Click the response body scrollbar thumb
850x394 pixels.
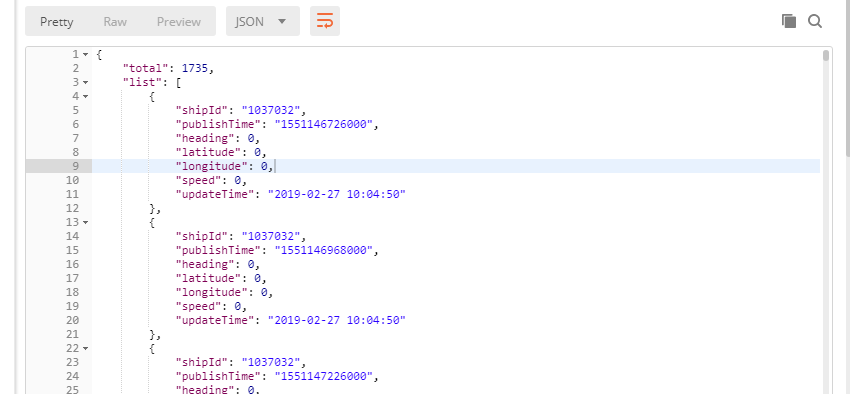[x=826, y=56]
